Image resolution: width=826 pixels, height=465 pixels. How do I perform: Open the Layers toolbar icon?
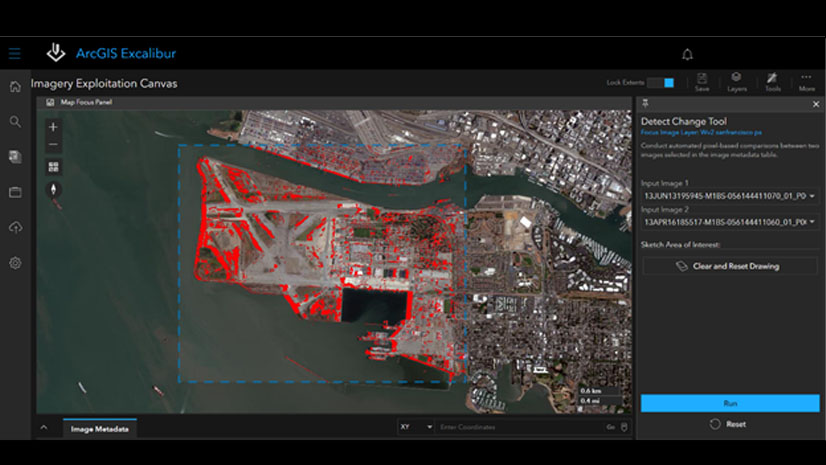pos(736,82)
